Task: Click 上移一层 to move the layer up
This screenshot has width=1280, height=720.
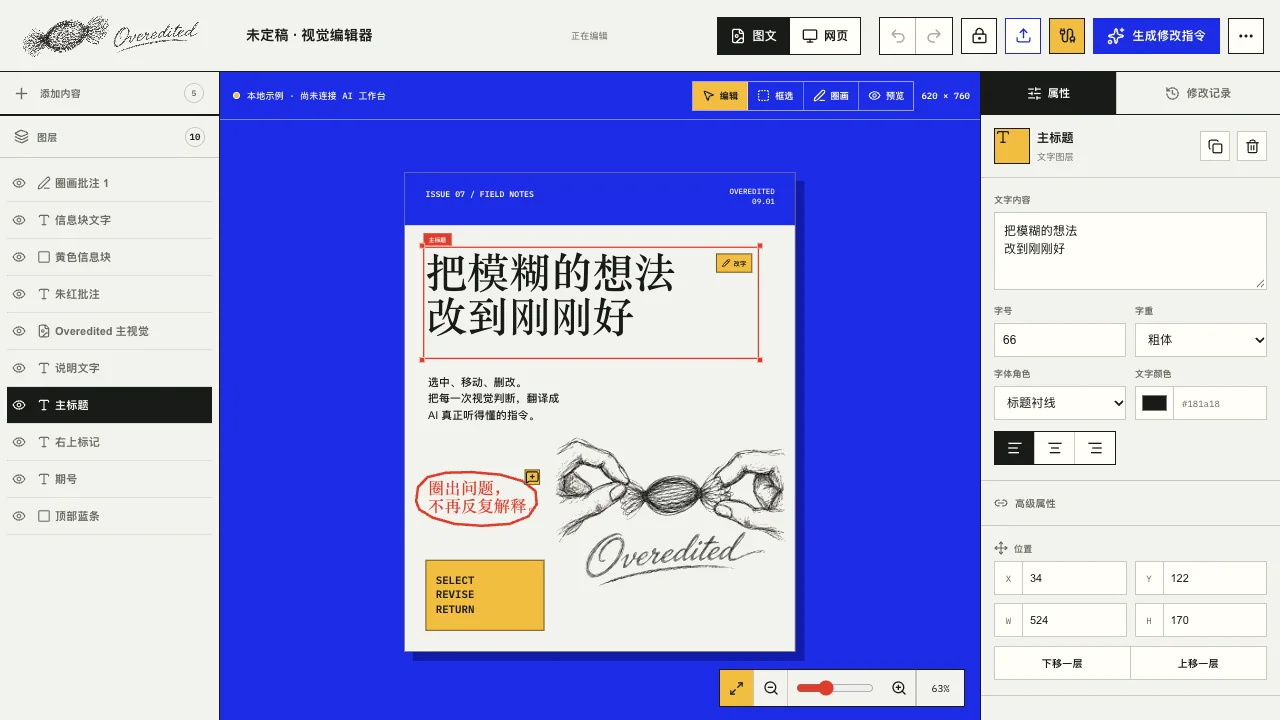Action: 1198,663
